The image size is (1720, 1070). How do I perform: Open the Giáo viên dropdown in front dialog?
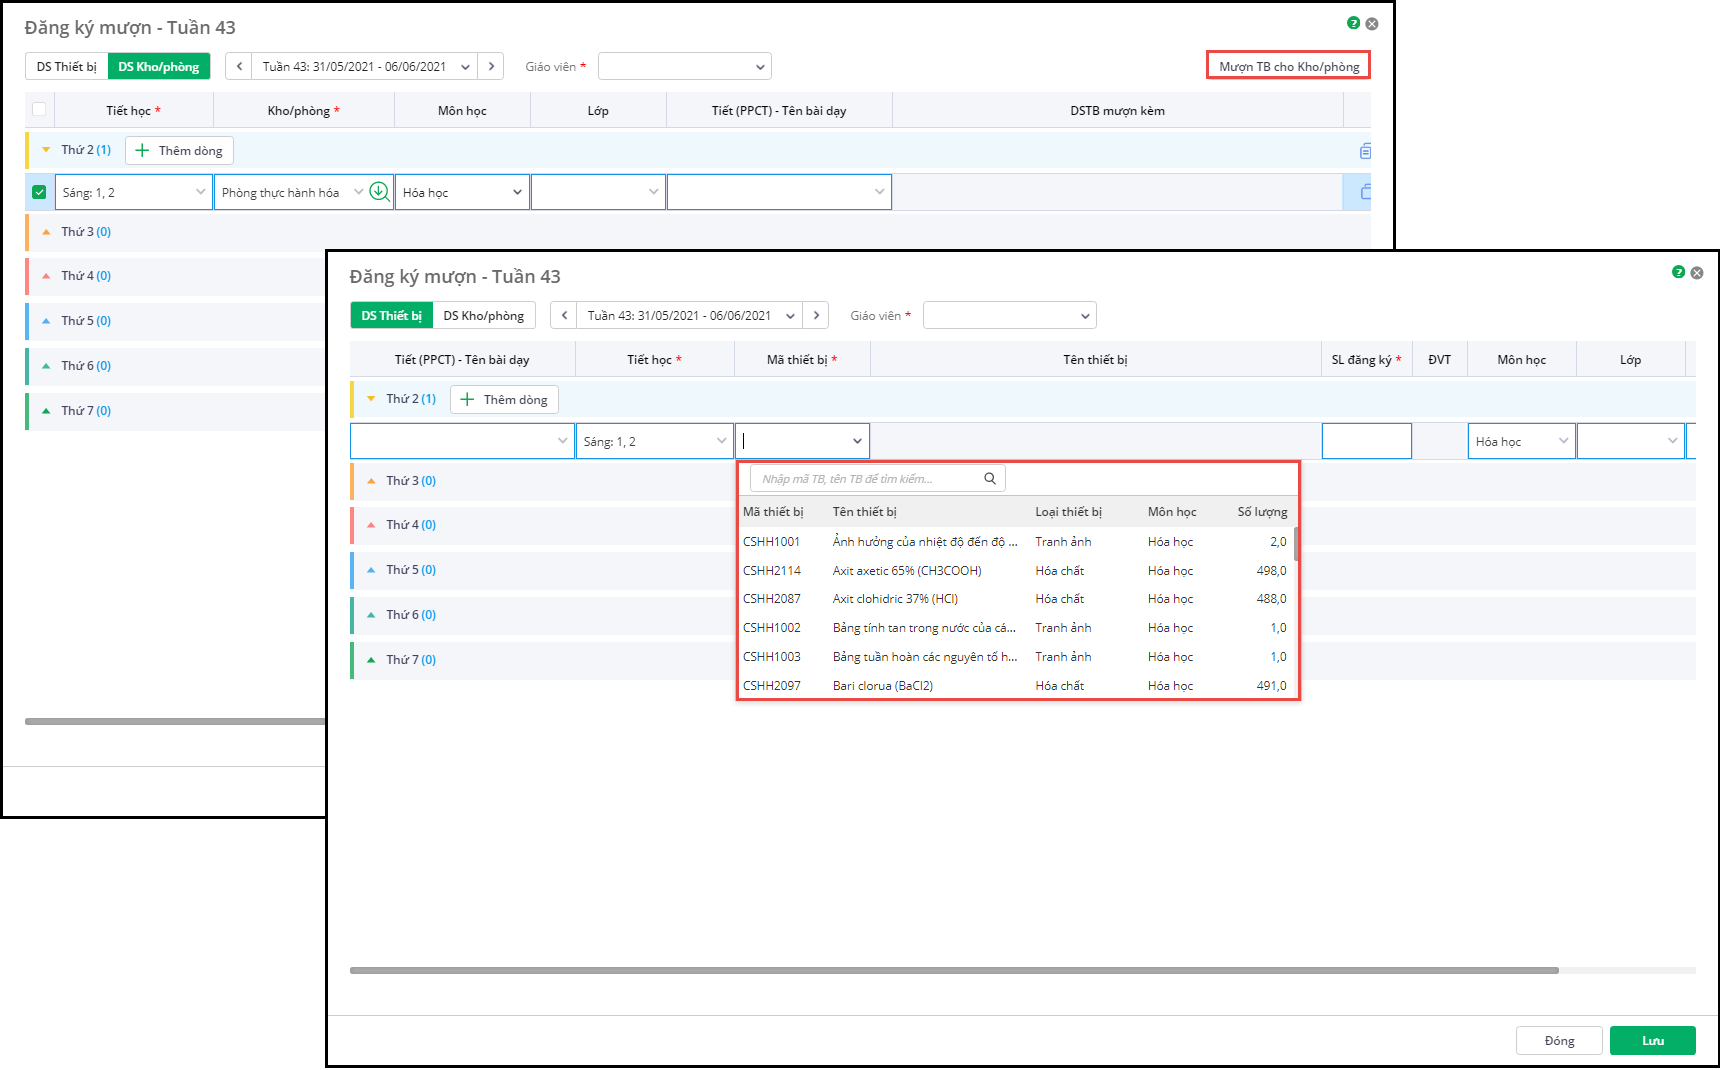tap(1009, 316)
